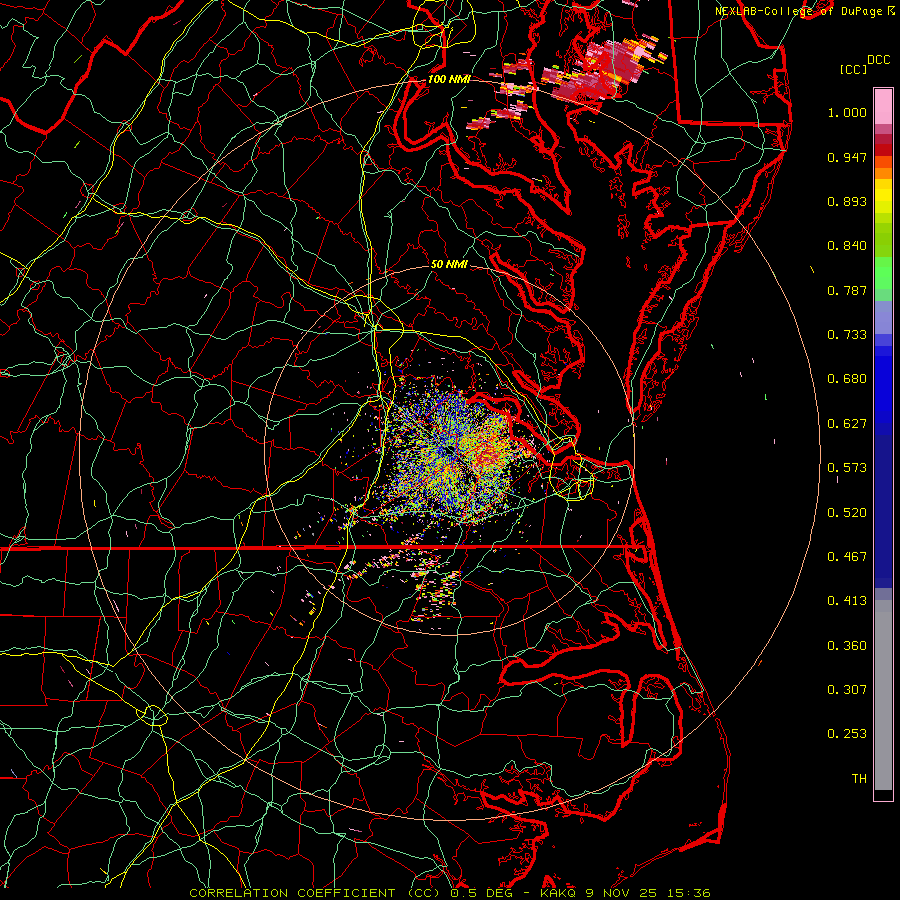The height and width of the screenshot is (900, 900).
Task: Click the 0.360 scale value
Action: click(x=847, y=646)
